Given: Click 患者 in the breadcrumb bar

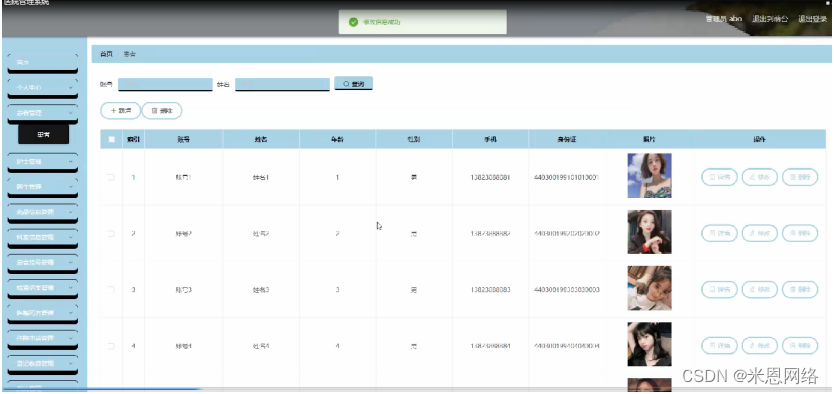Looking at the screenshot, I should pyautogui.click(x=130, y=54).
